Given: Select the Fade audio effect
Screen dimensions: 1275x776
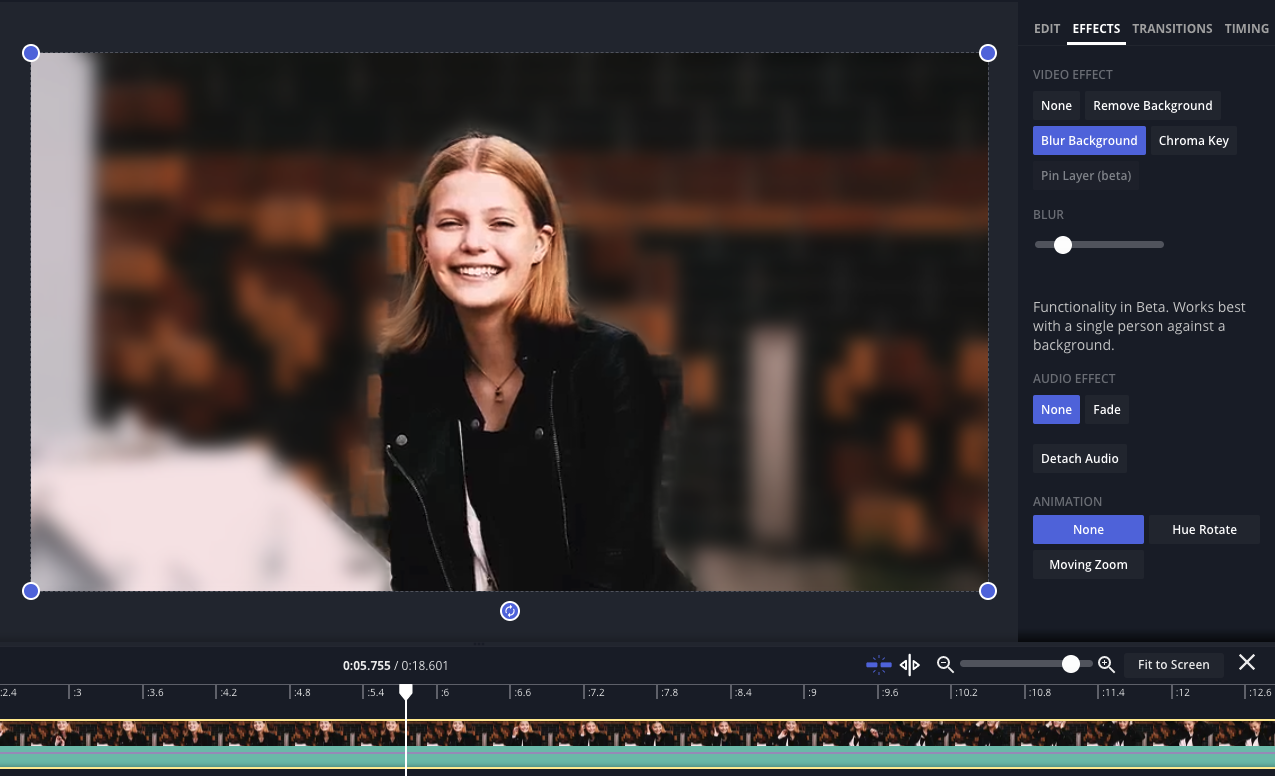Looking at the screenshot, I should point(1106,410).
